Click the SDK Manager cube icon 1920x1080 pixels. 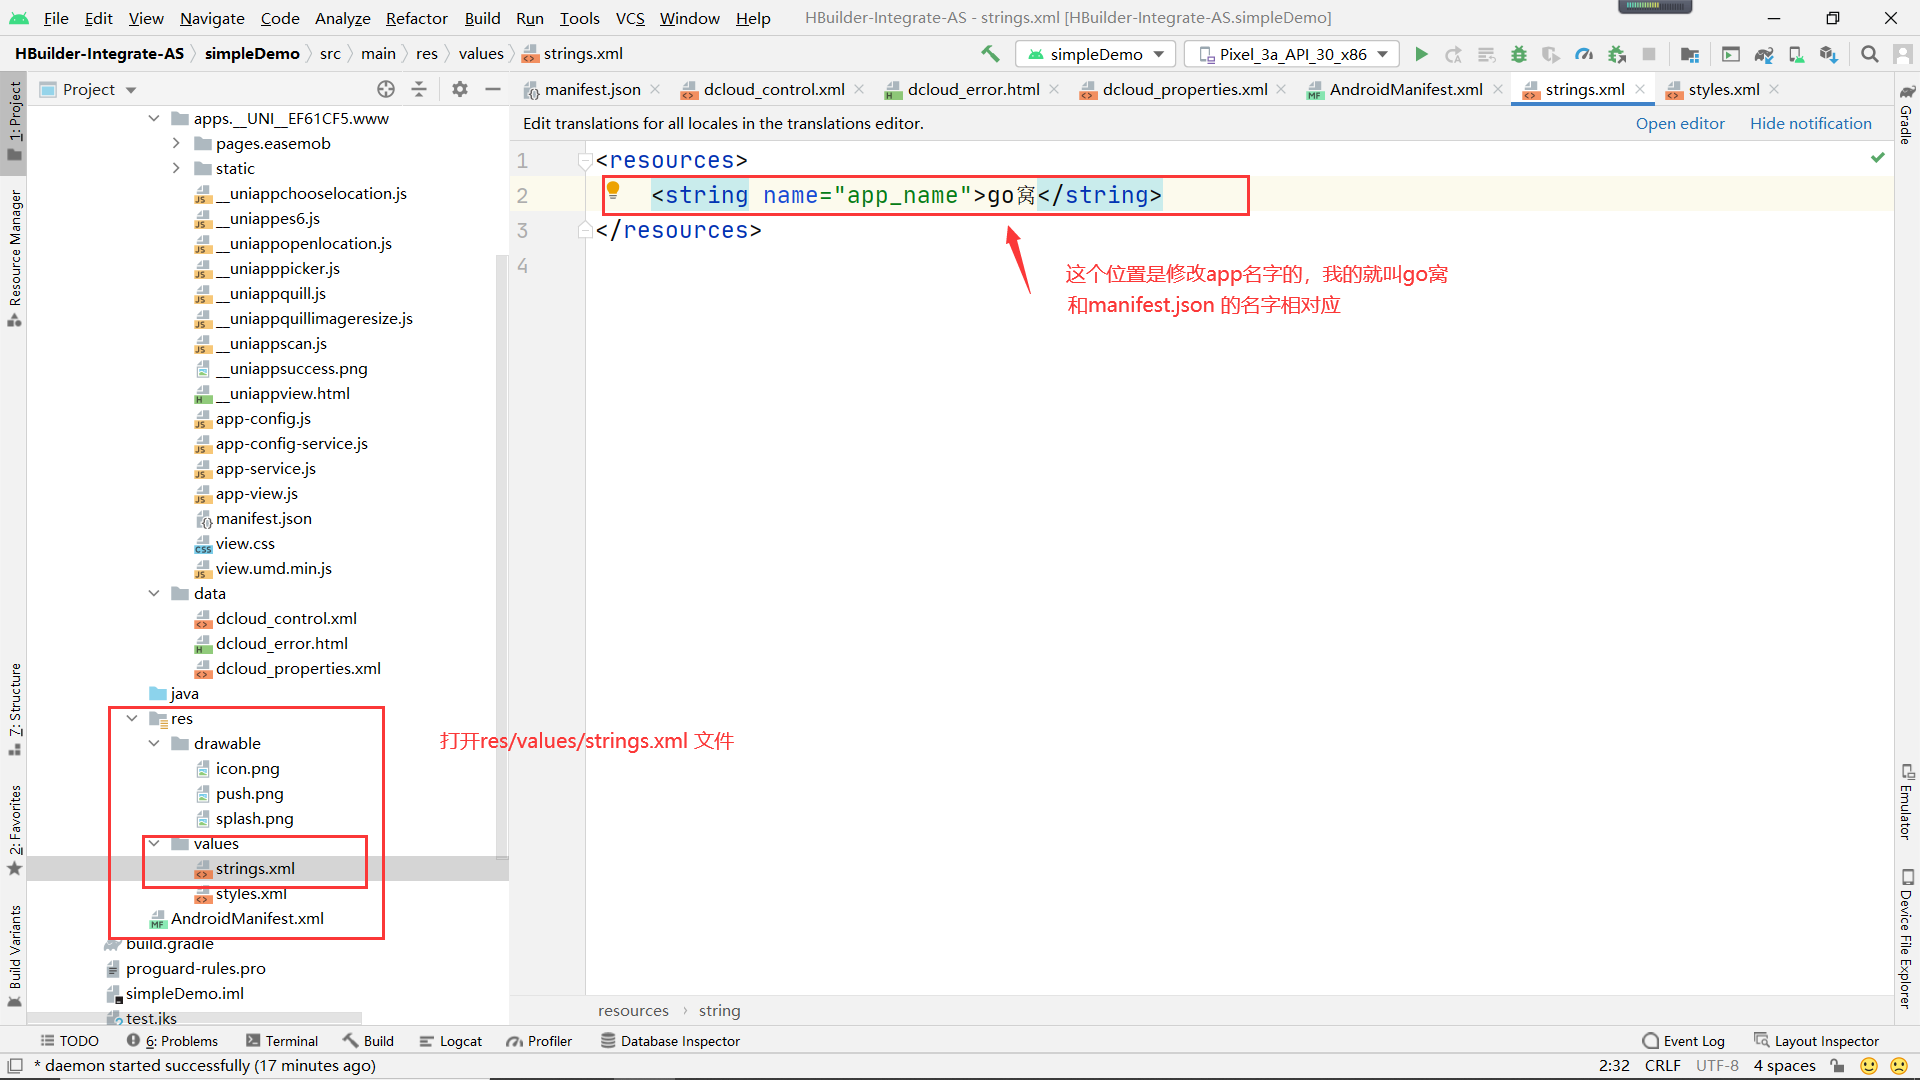pyautogui.click(x=1828, y=54)
